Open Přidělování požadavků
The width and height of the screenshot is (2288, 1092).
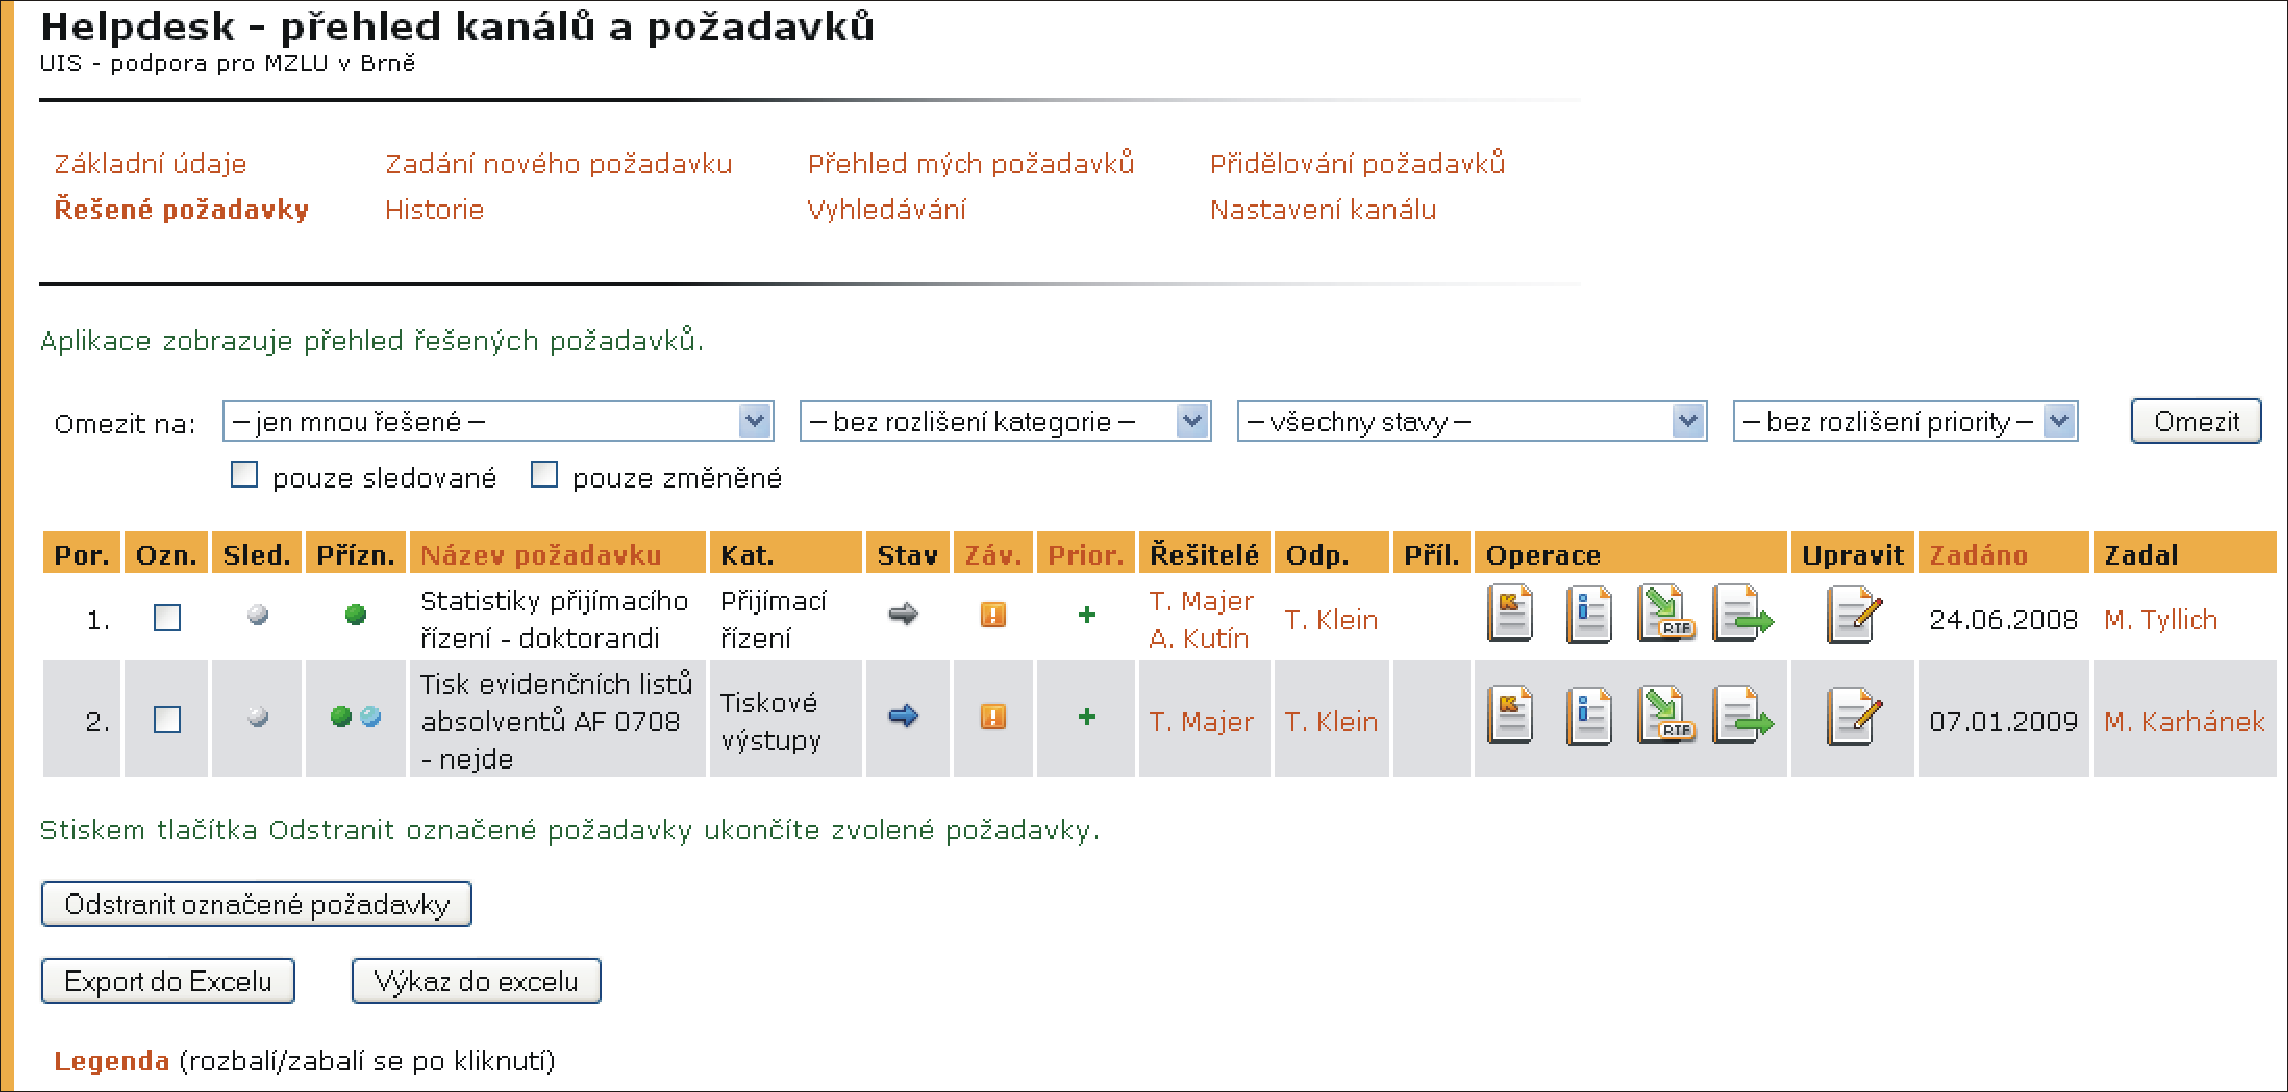point(1357,164)
